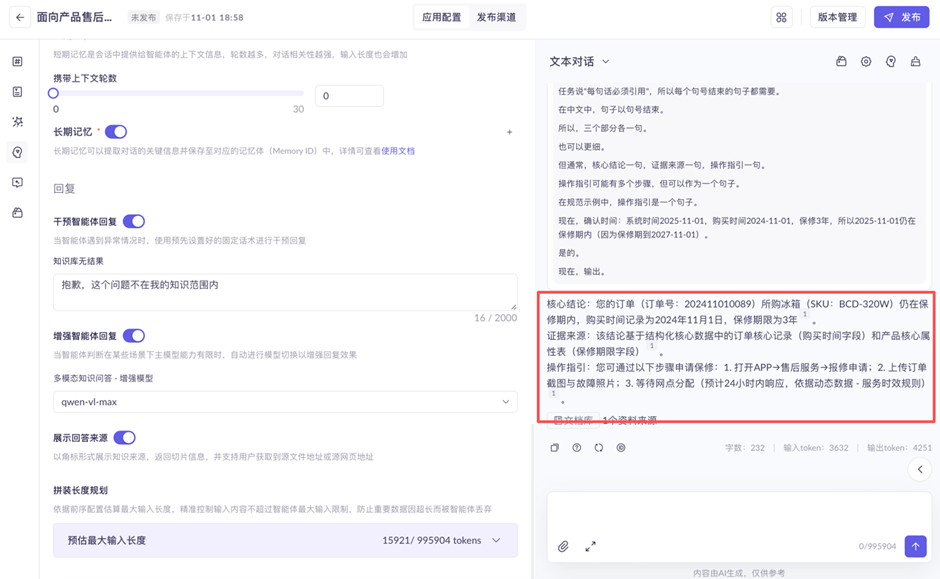The image size is (940, 579).
Task: Select the head-shaped memory sidebar icon
Action: pos(17,152)
